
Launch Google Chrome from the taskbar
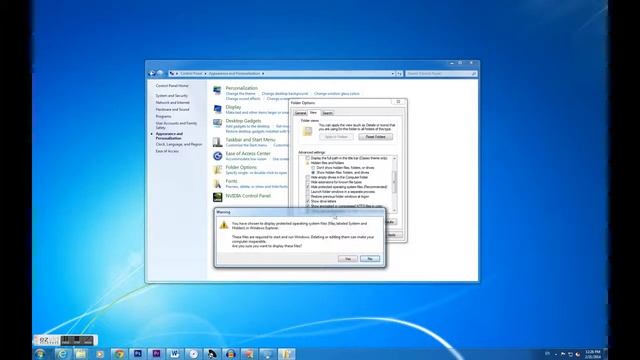coord(119,354)
